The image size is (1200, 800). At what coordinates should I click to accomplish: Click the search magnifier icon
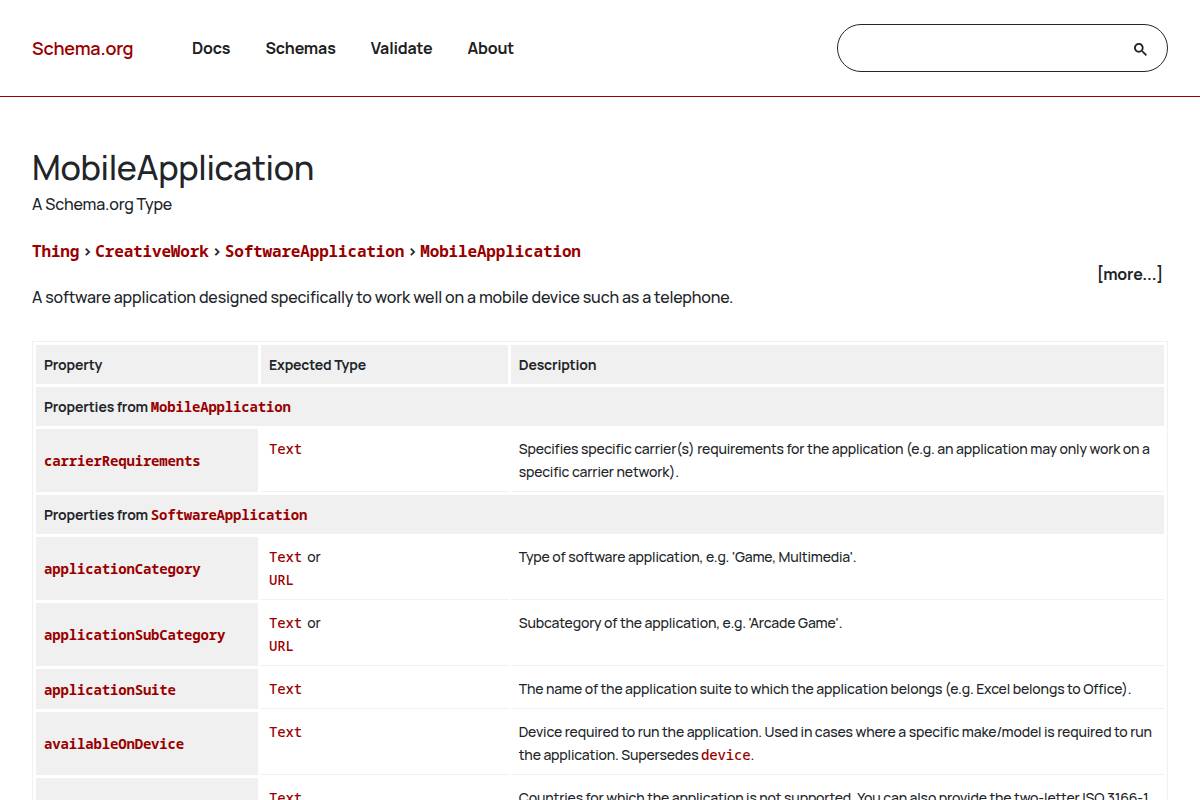pos(1139,47)
